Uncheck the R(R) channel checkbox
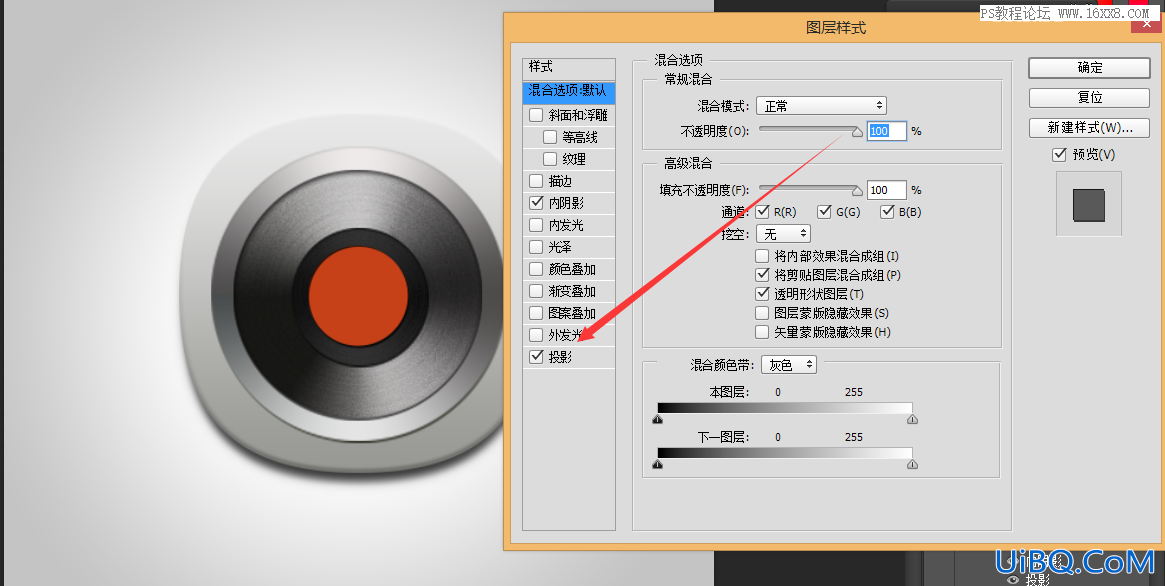 pos(762,212)
